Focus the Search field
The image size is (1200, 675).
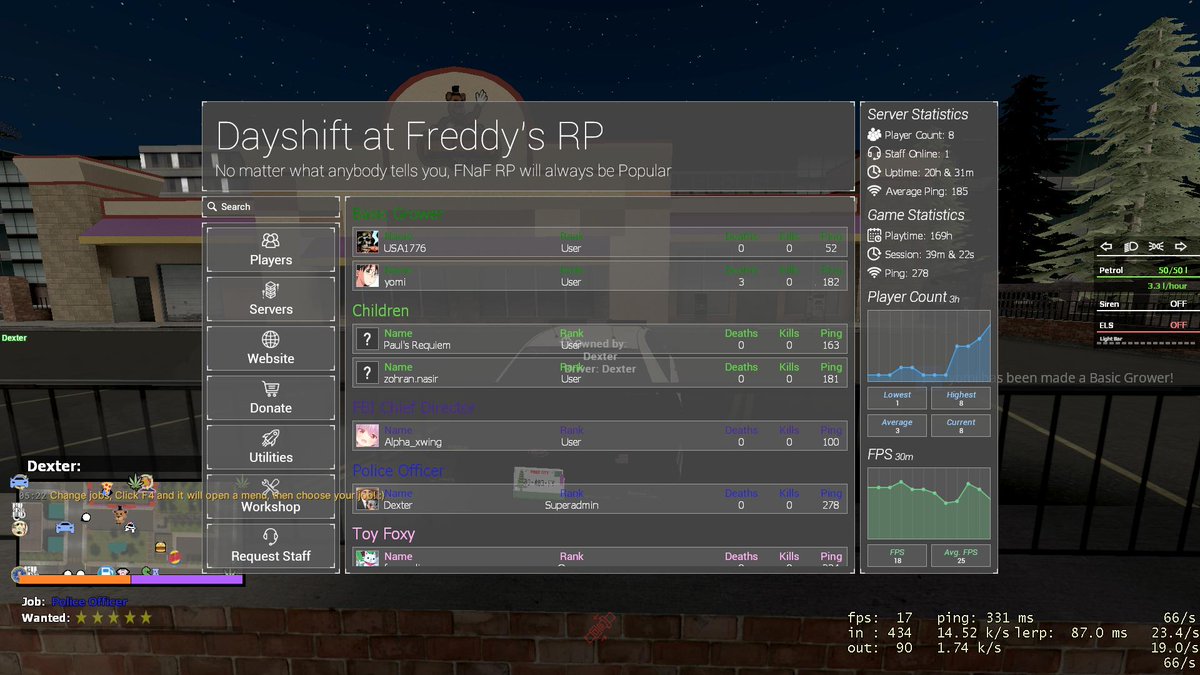coord(271,207)
